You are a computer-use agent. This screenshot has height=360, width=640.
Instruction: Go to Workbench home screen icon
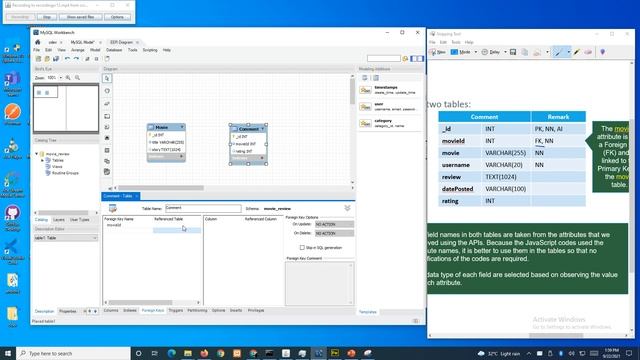tap(38, 42)
